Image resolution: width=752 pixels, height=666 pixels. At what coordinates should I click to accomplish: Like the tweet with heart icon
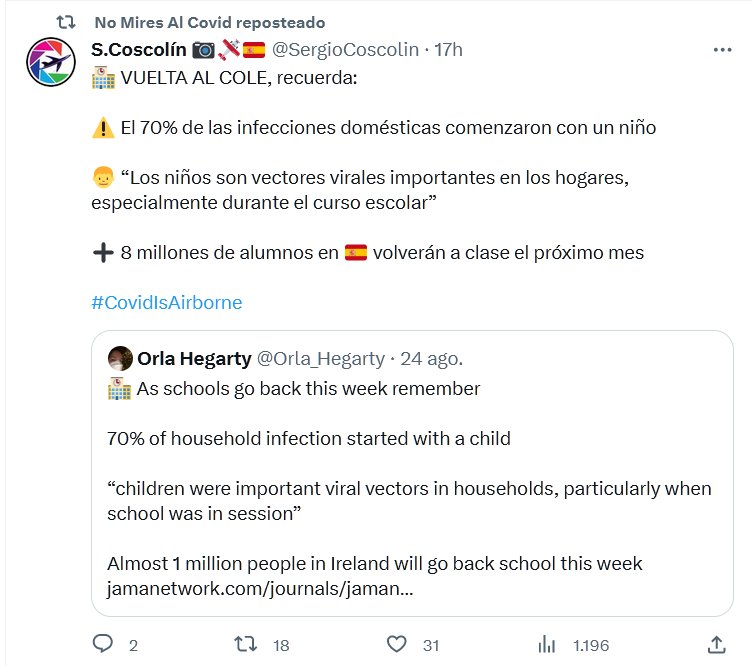tap(397, 644)
